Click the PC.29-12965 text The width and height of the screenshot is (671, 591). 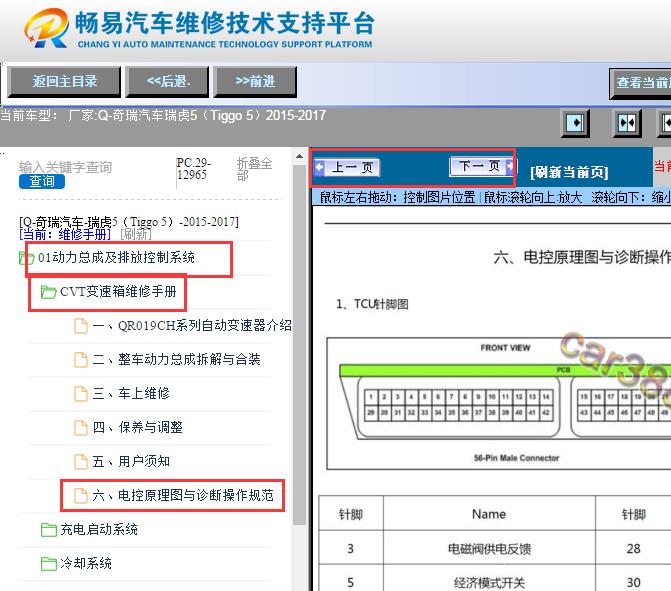point(193,169)
